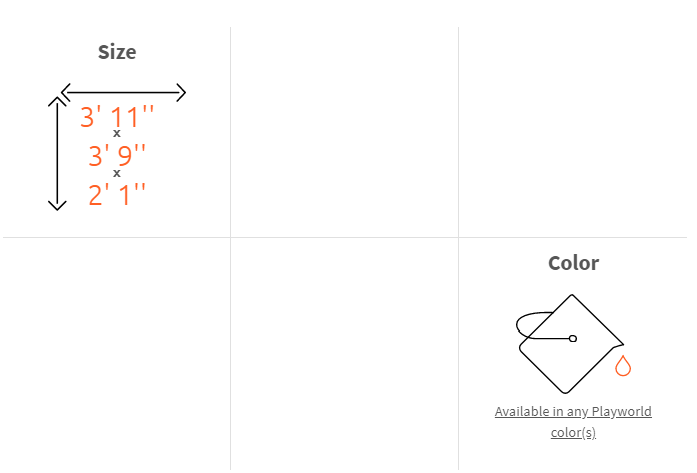Select the 3' 9'' dimension value
697x473 pixels.
pos(117,156)
